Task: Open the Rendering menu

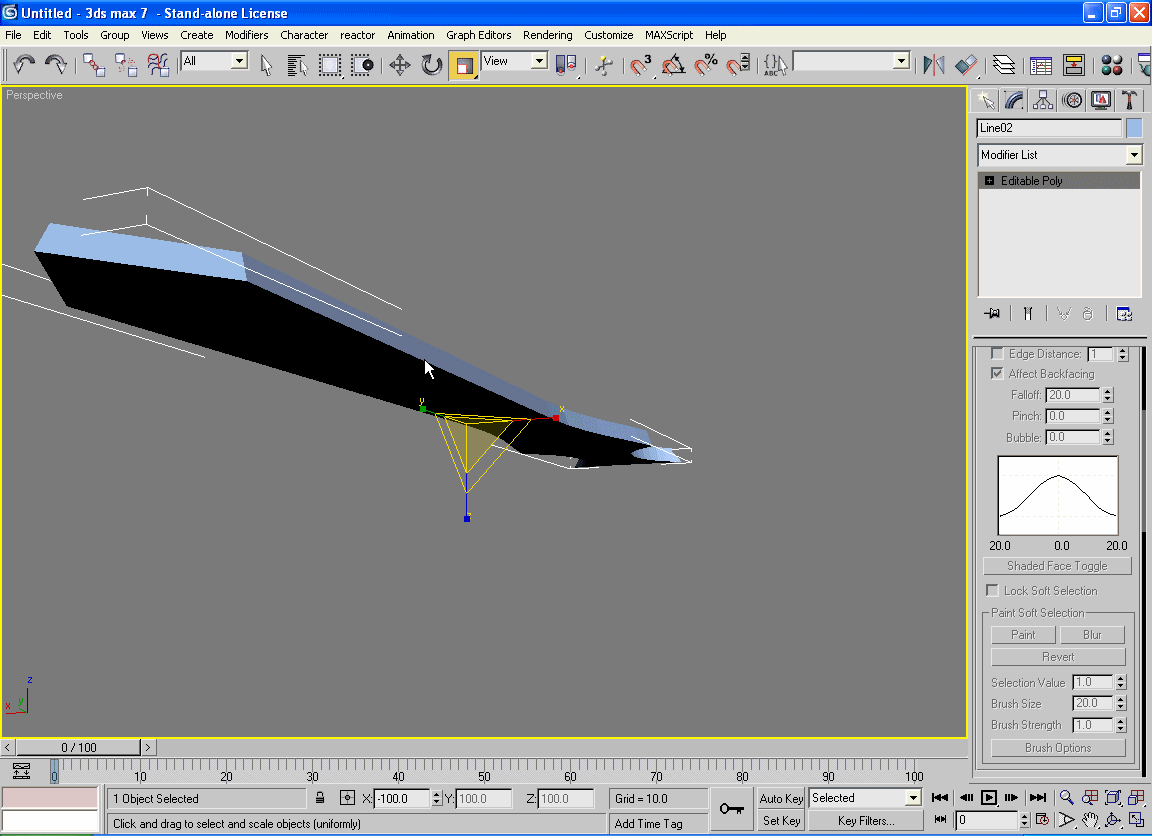Action: [547, 35]
